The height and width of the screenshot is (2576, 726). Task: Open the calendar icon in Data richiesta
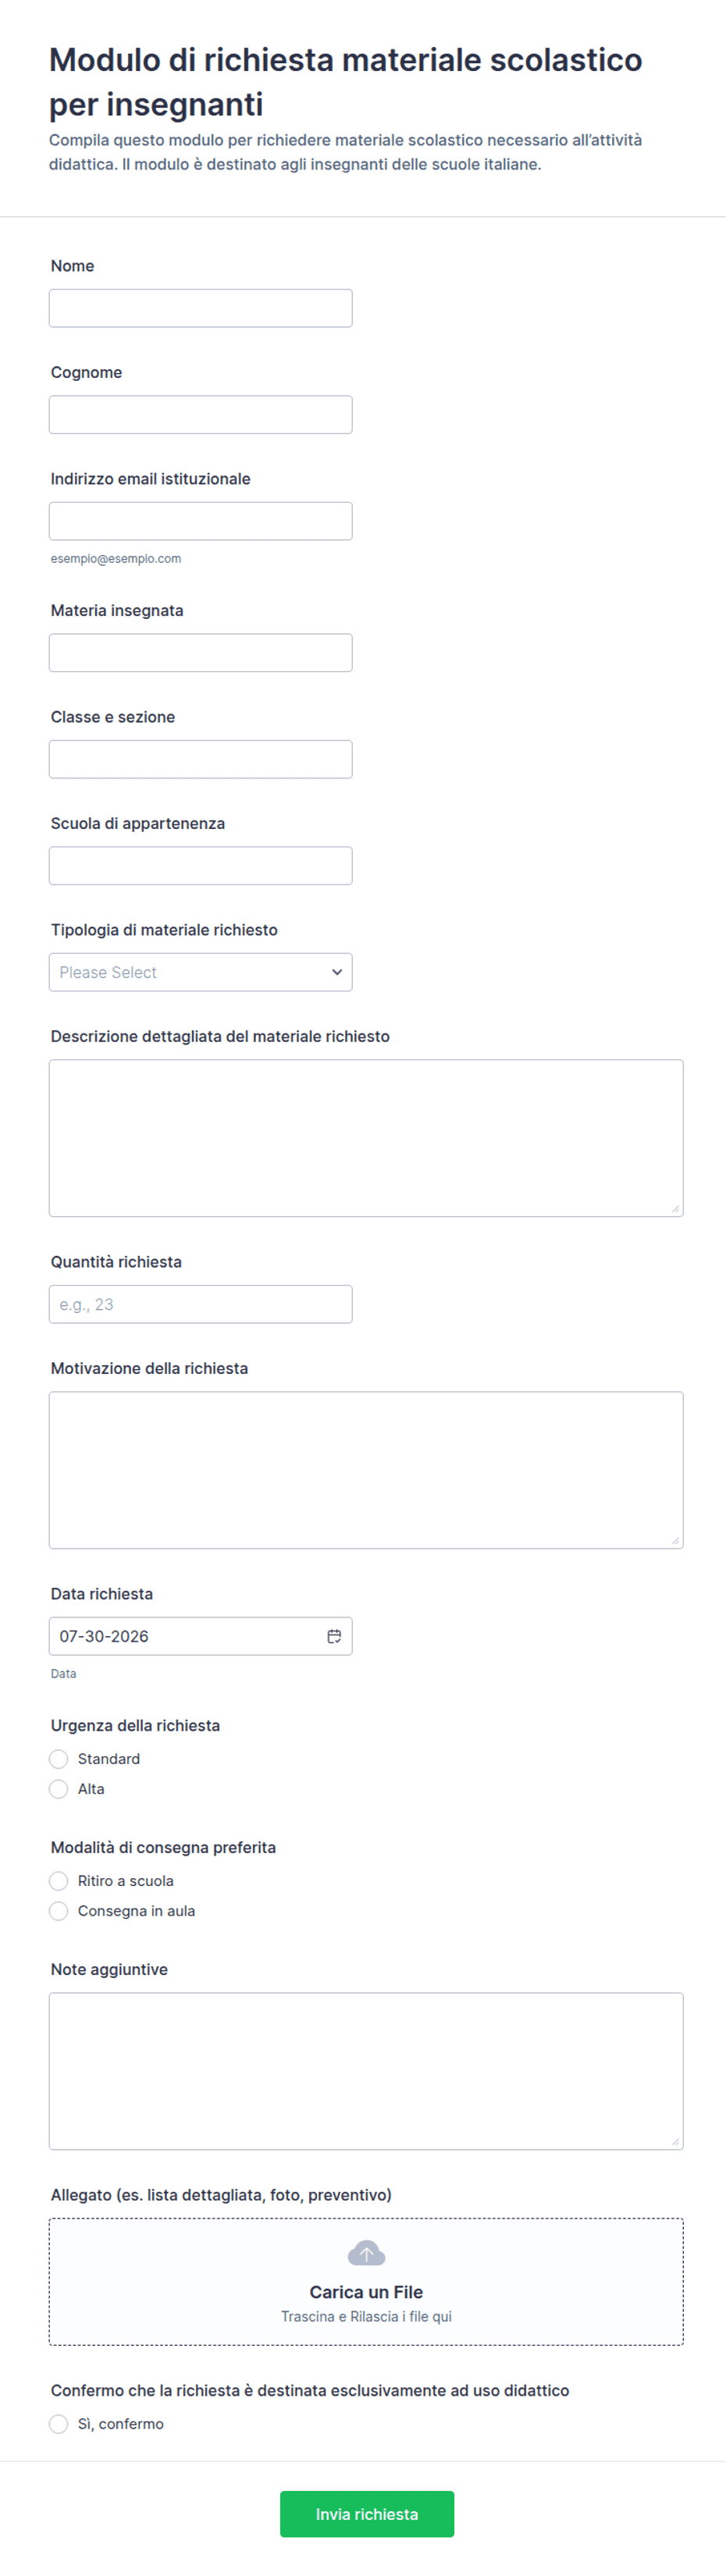pyautogui.click(x=334, y=1636)
